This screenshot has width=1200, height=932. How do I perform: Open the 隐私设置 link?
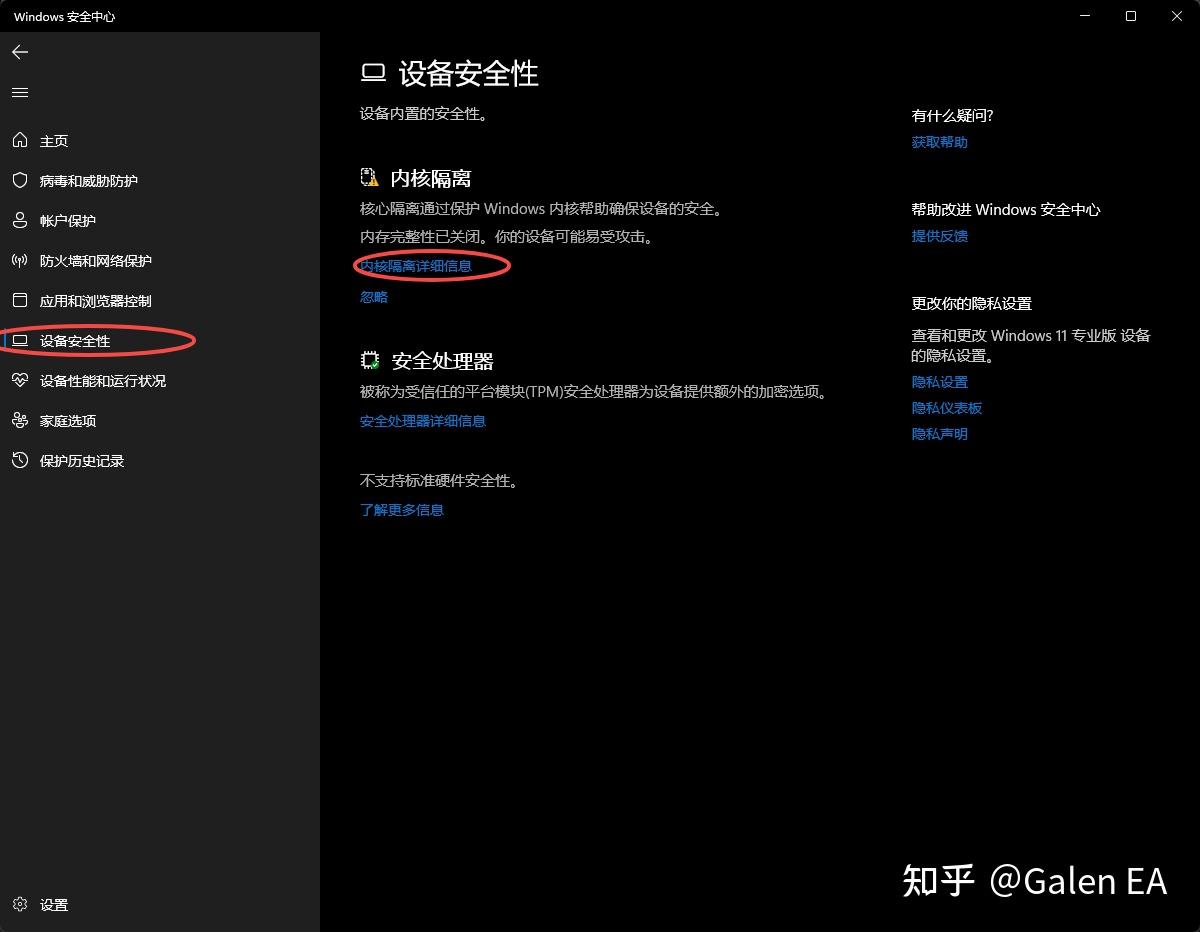coord(940,382)
